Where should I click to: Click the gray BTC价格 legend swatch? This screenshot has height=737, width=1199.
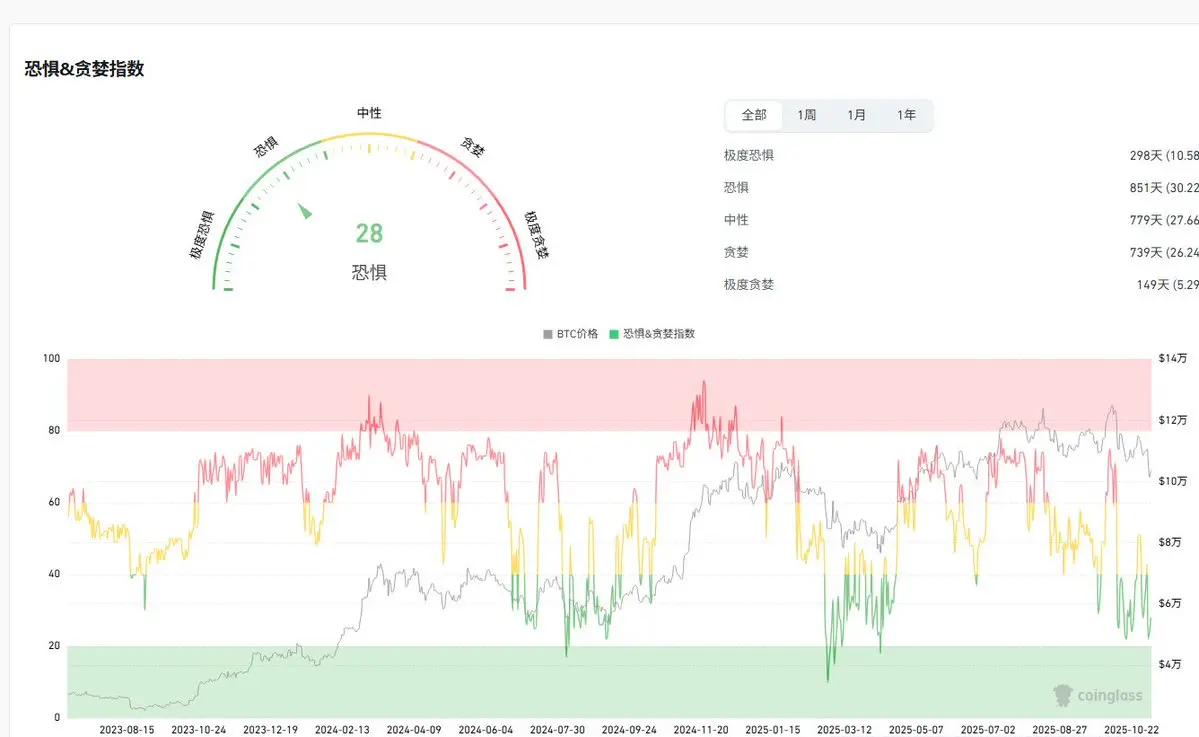548,334
